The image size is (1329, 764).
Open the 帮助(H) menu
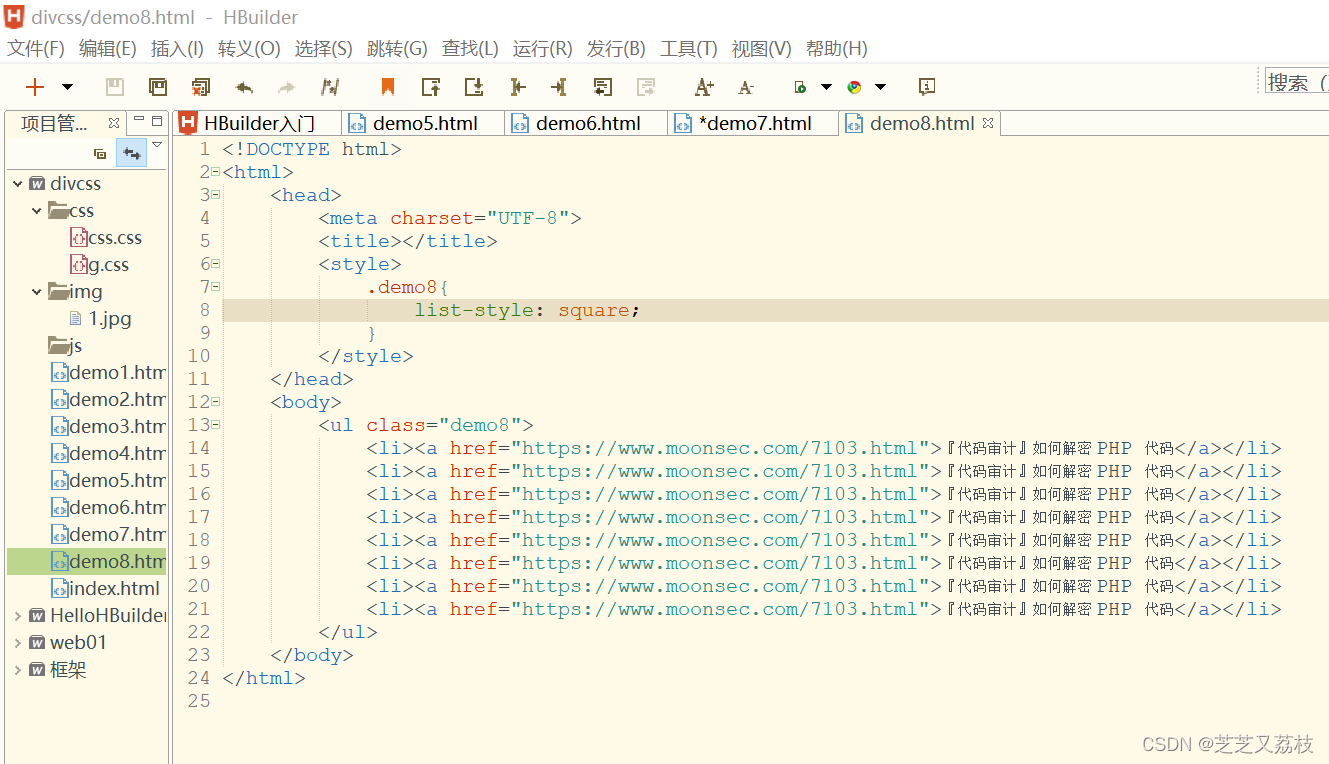pyautogui.click(x=836, y=48)
